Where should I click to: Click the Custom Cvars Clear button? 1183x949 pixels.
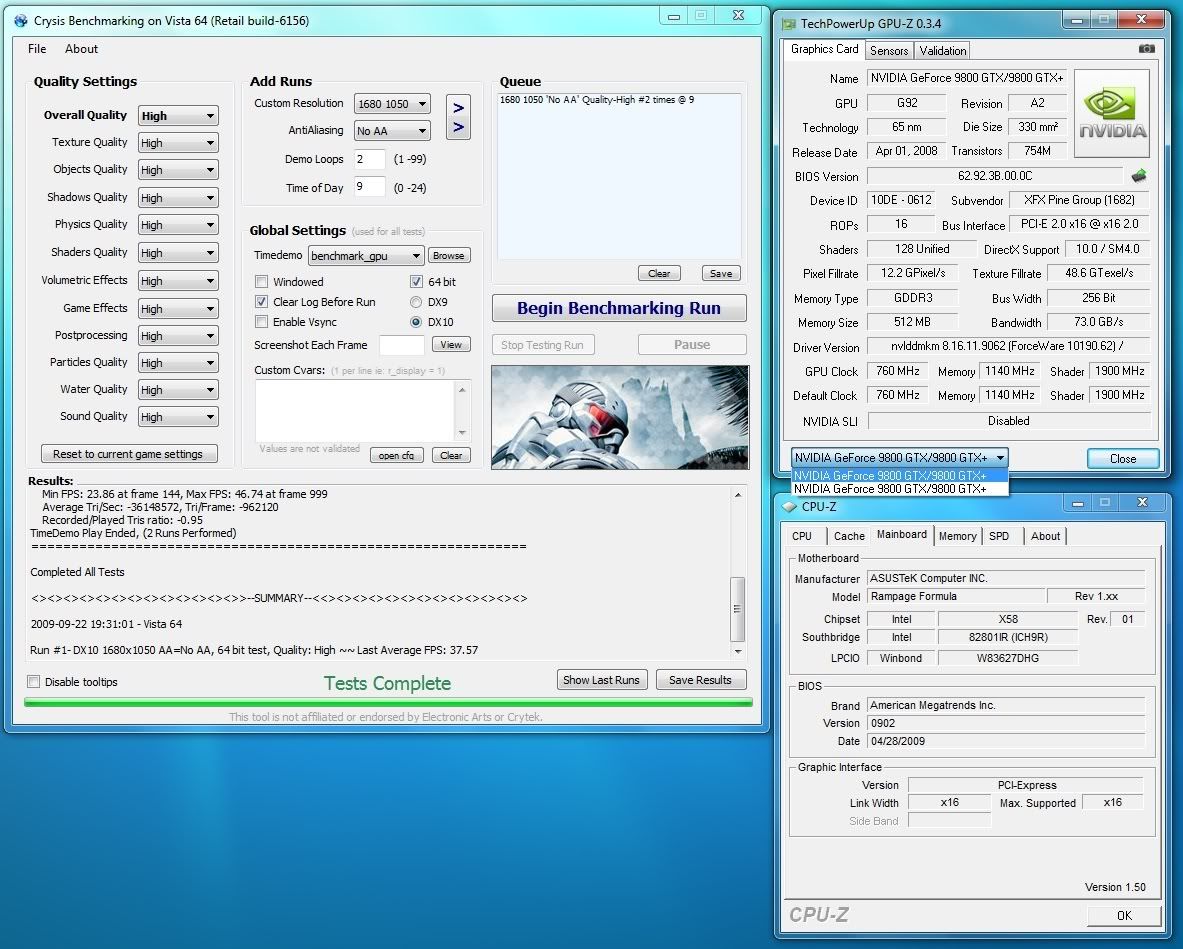451,455
